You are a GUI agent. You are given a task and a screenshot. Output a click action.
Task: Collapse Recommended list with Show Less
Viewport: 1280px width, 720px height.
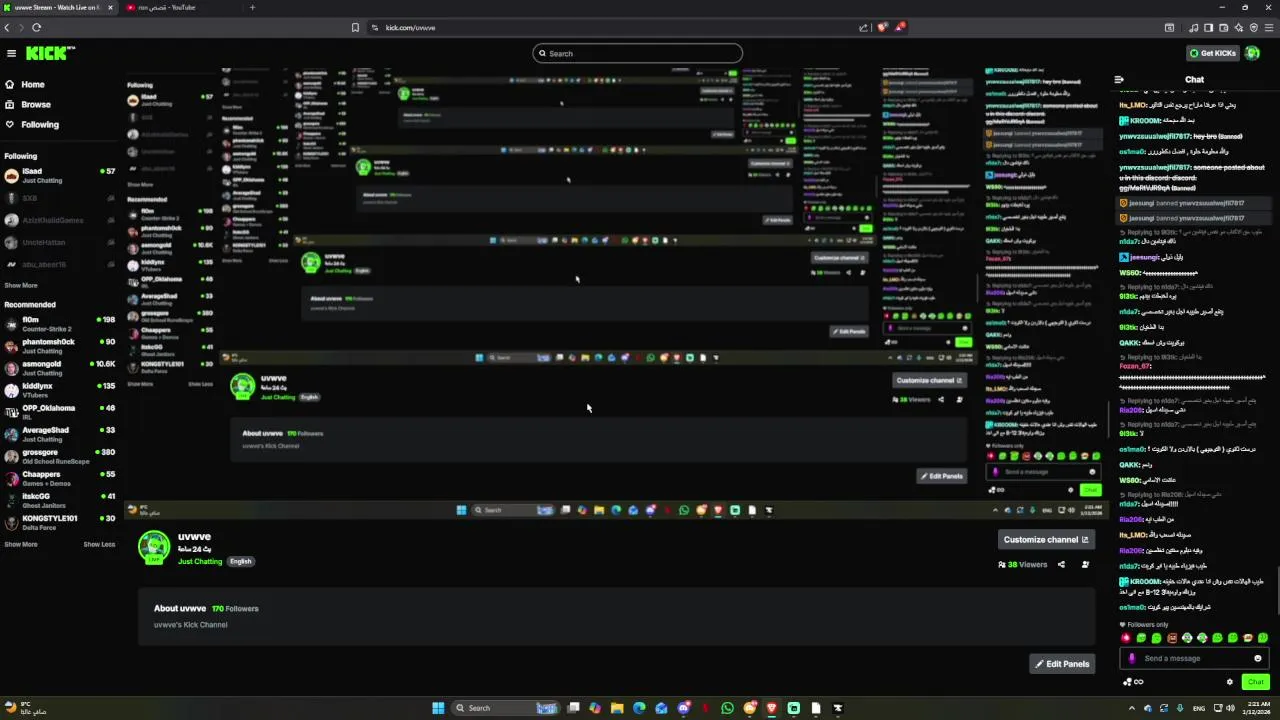[99, 544]
